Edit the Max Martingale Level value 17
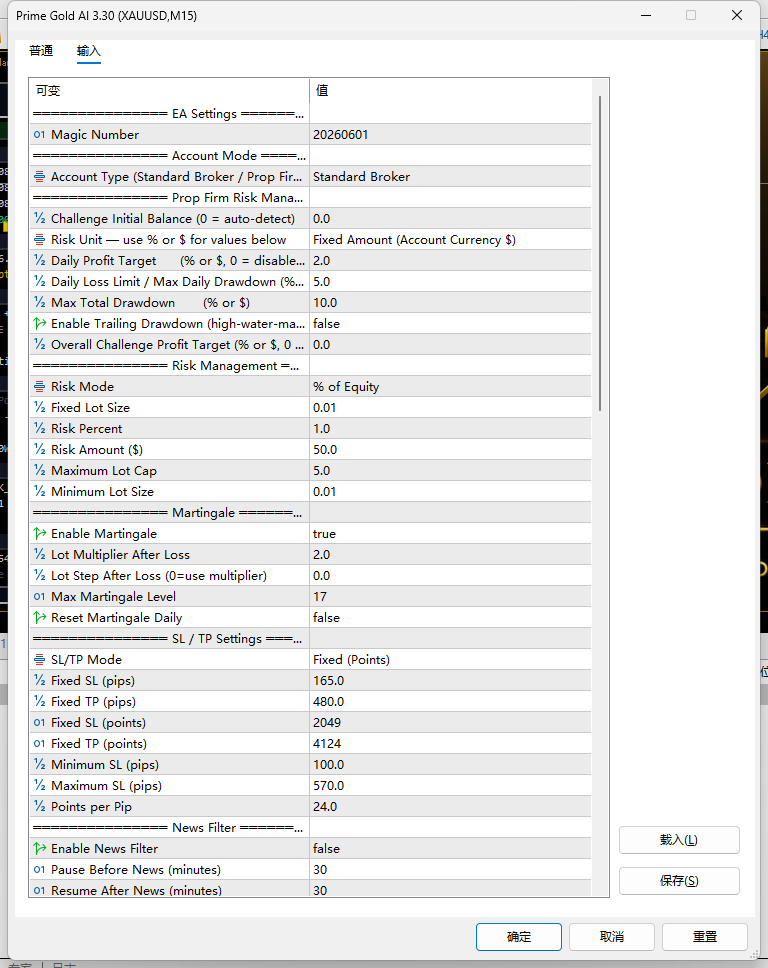Screen dimensions: 768x968 click(x=450, y=596)
